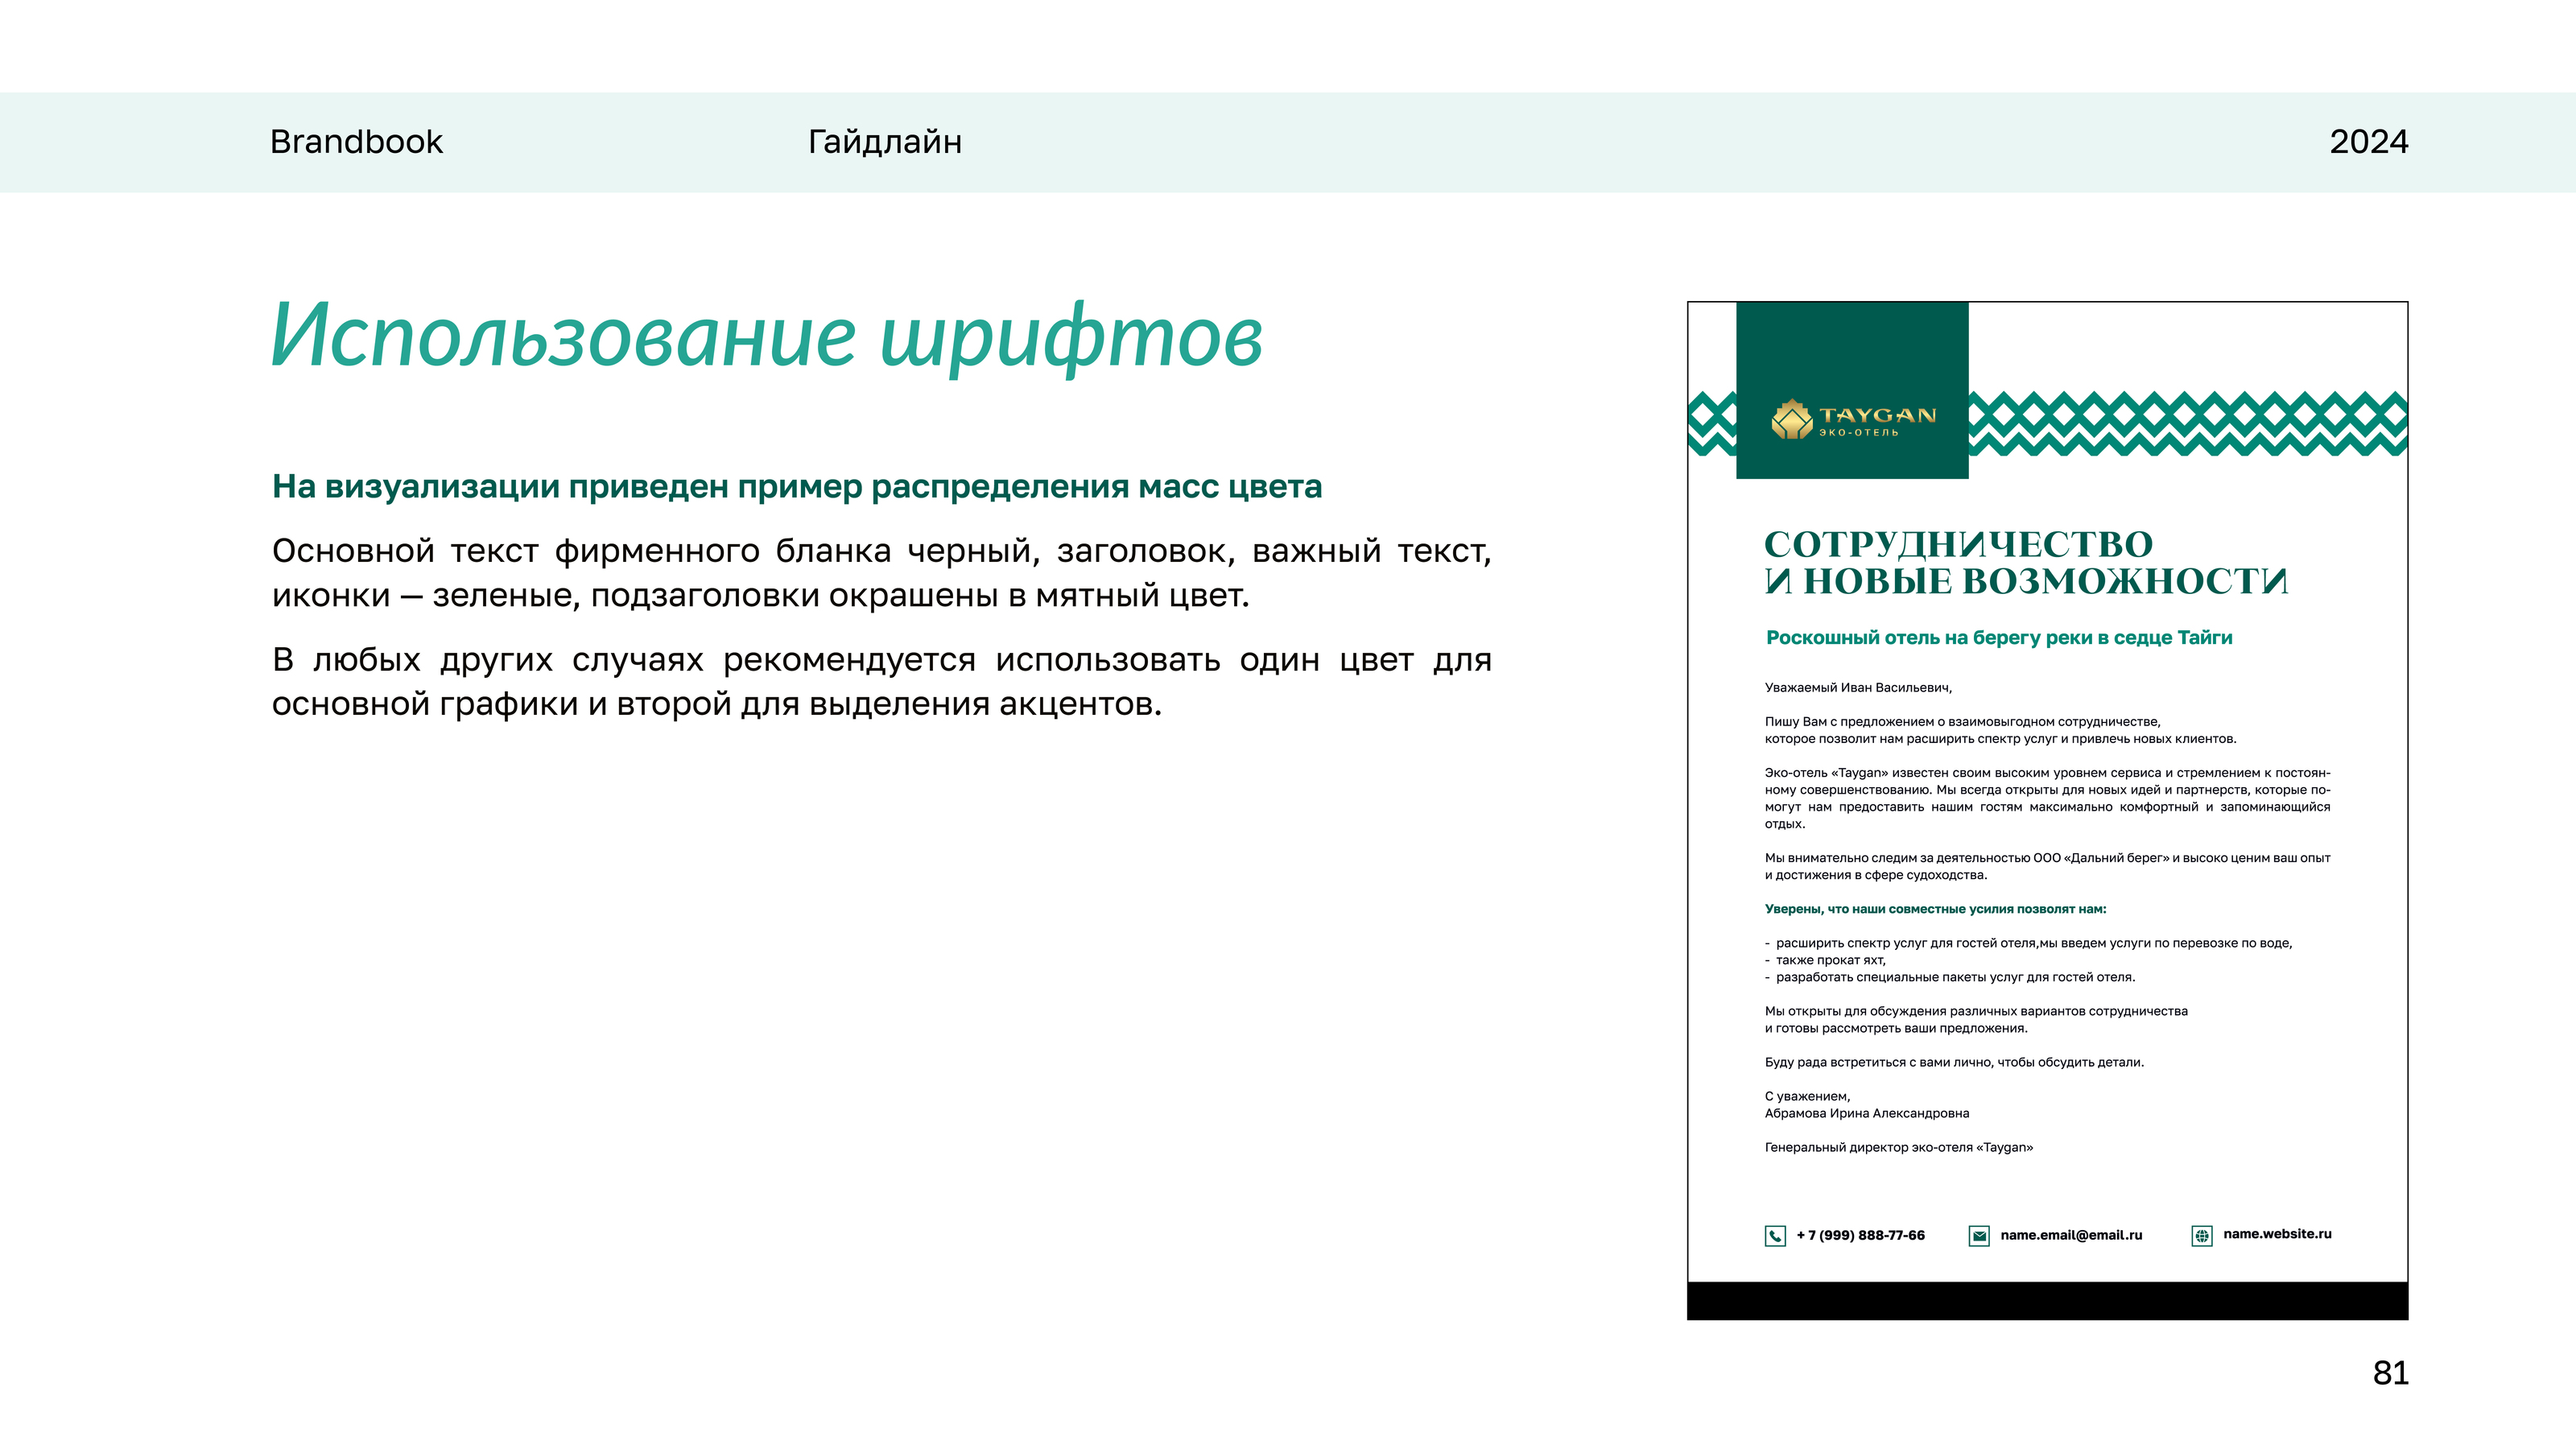Click the greeting Уважаемый Иван Васильевич
This screenshot has width=2576, height=1449.
tap(1857, 688)
